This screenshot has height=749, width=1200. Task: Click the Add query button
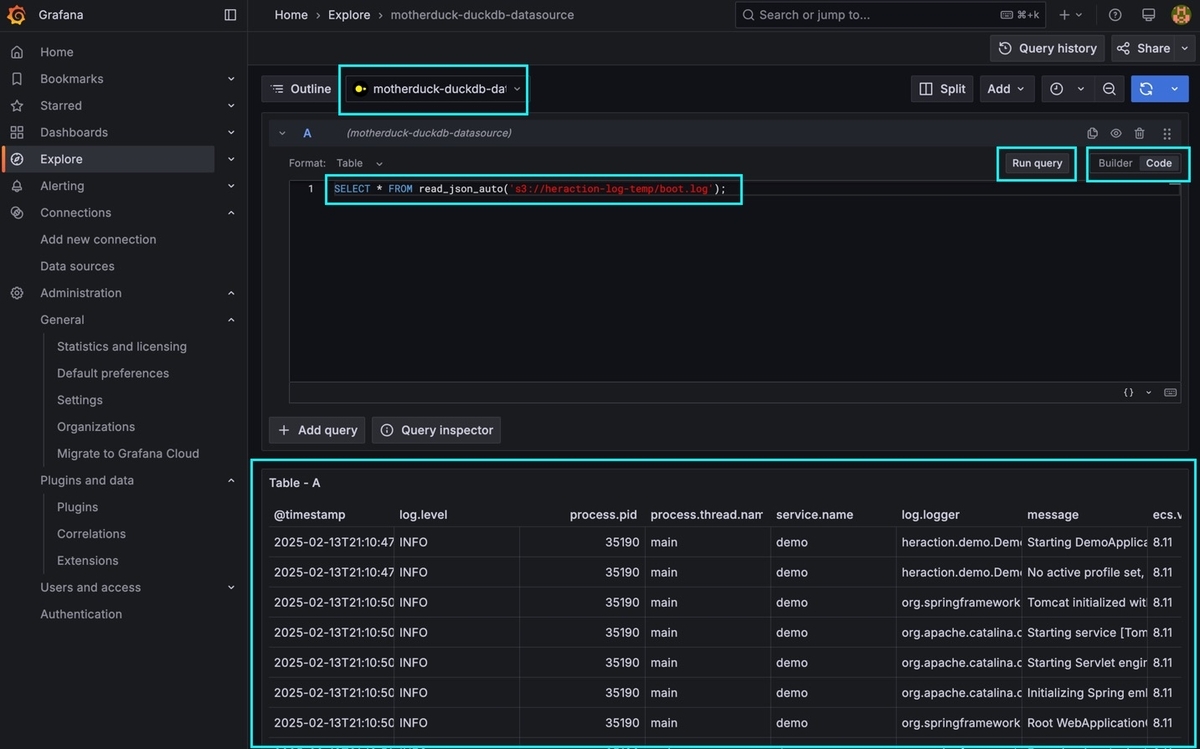point(317,430)
